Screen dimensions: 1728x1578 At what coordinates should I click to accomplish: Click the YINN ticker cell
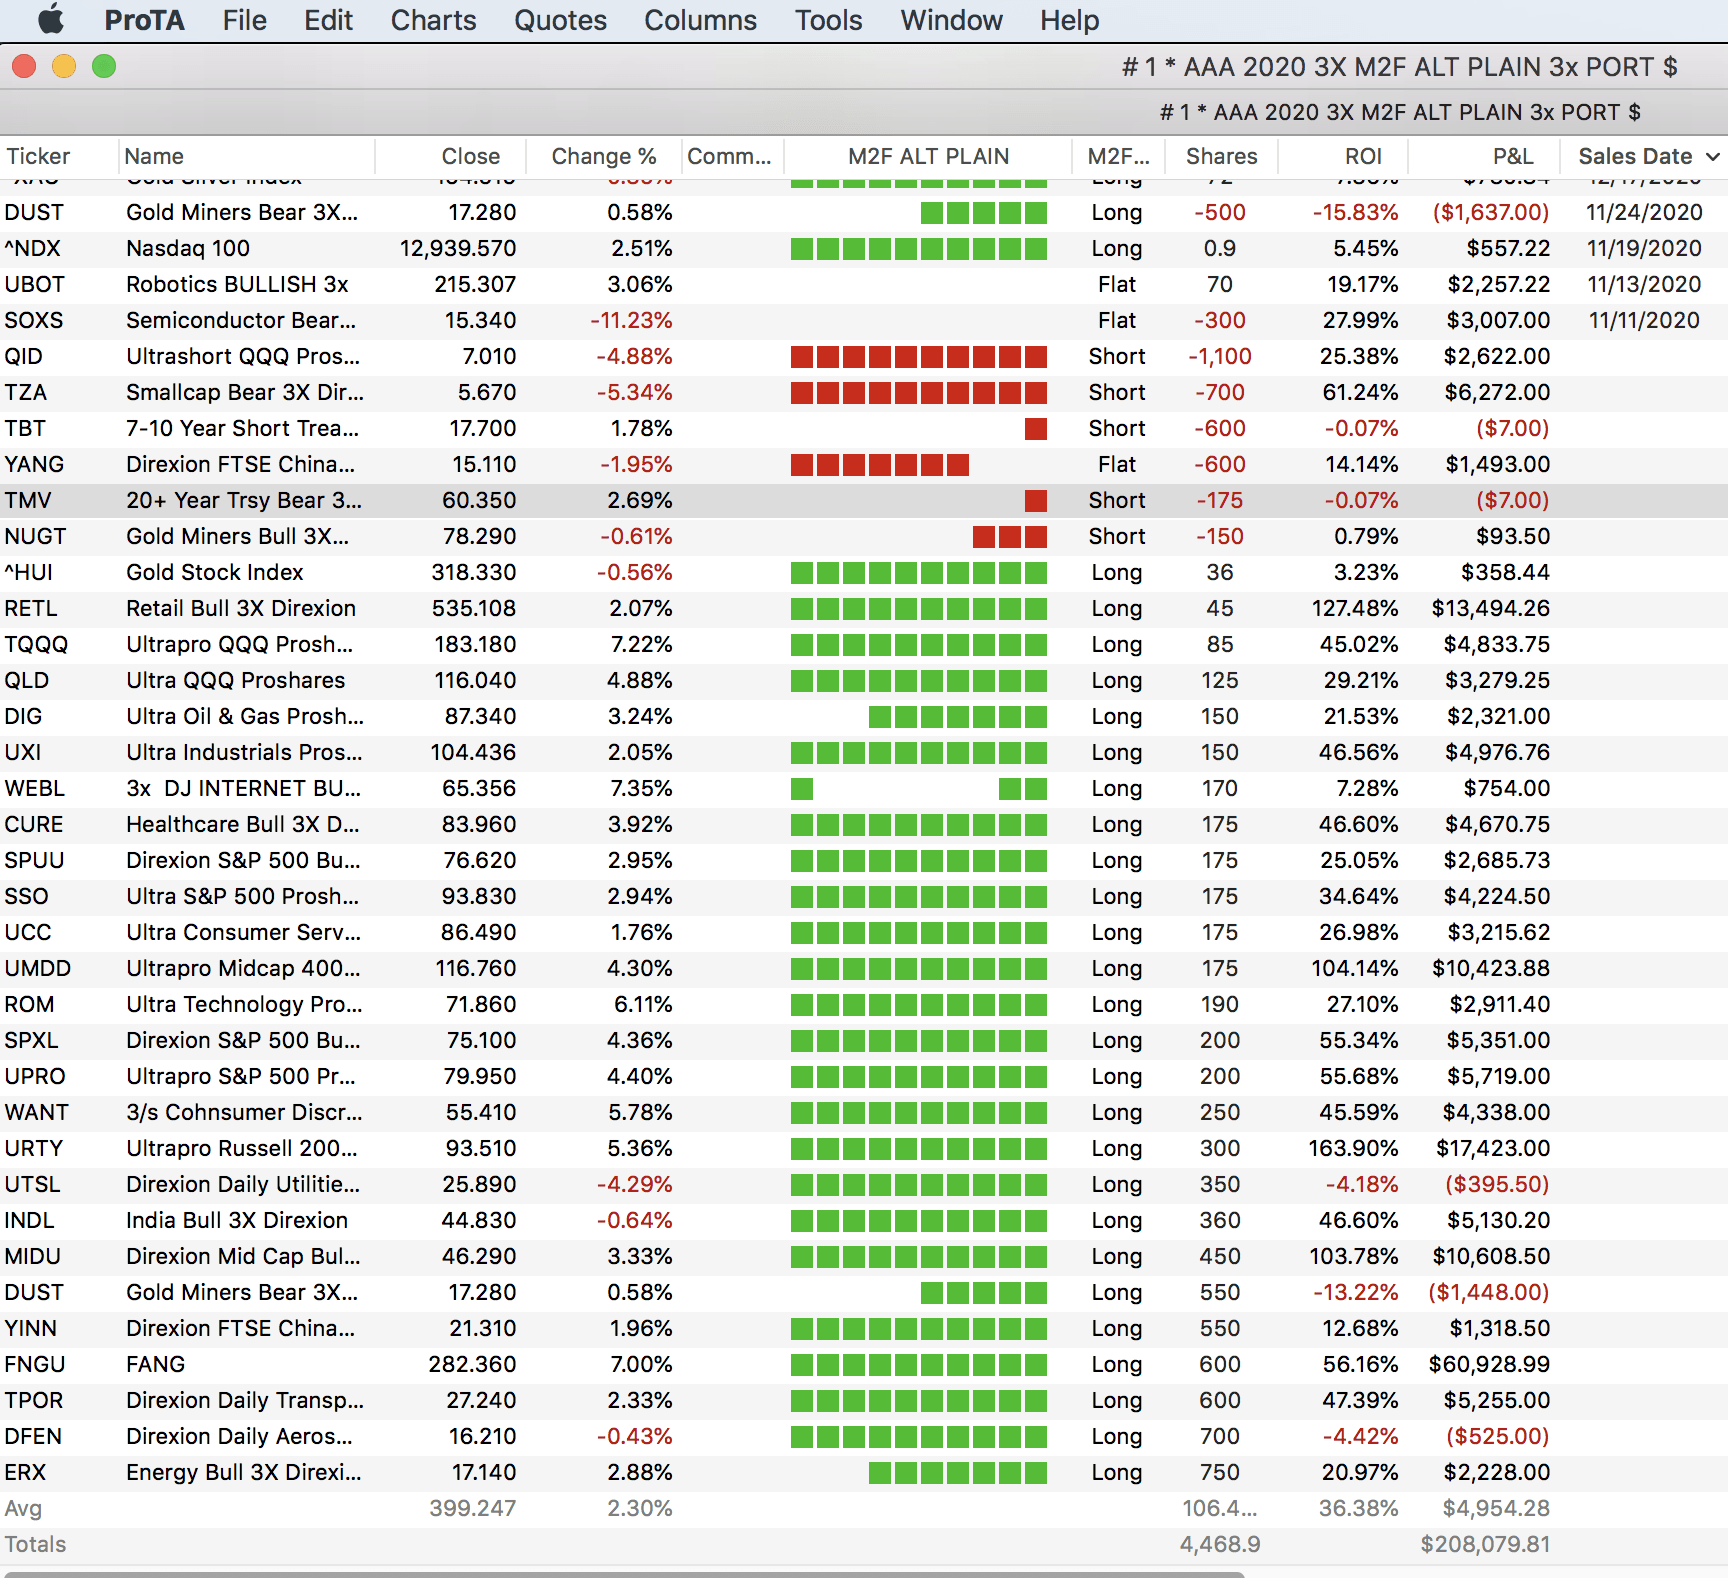30,1328
